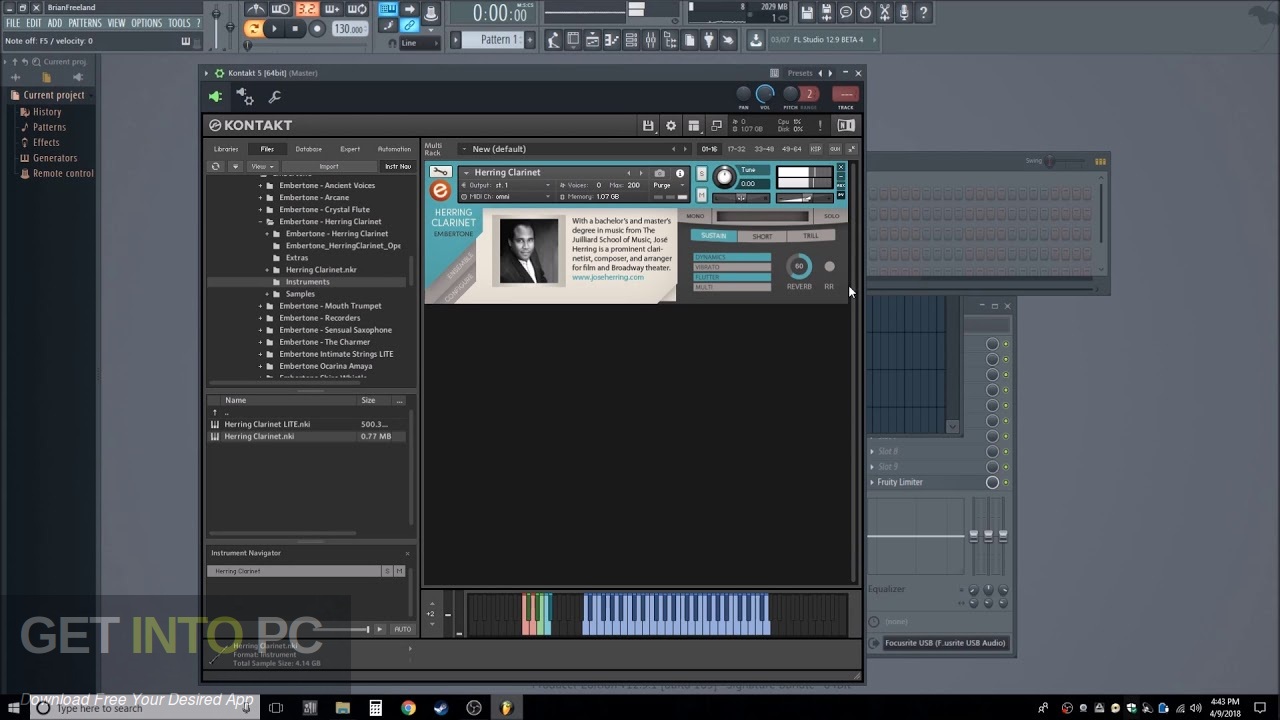Open Kontakt wrapper detailed settings gear-plug icon
The height and width of the screenshot is (720, 1280).
245,96
